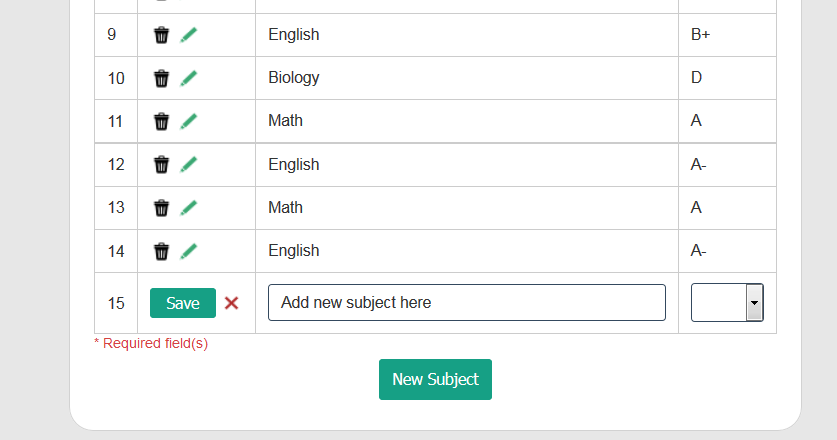Screen dimensions: 837x440
Task: Delete row 14 English with trash icon
Action: coord(161,251)
